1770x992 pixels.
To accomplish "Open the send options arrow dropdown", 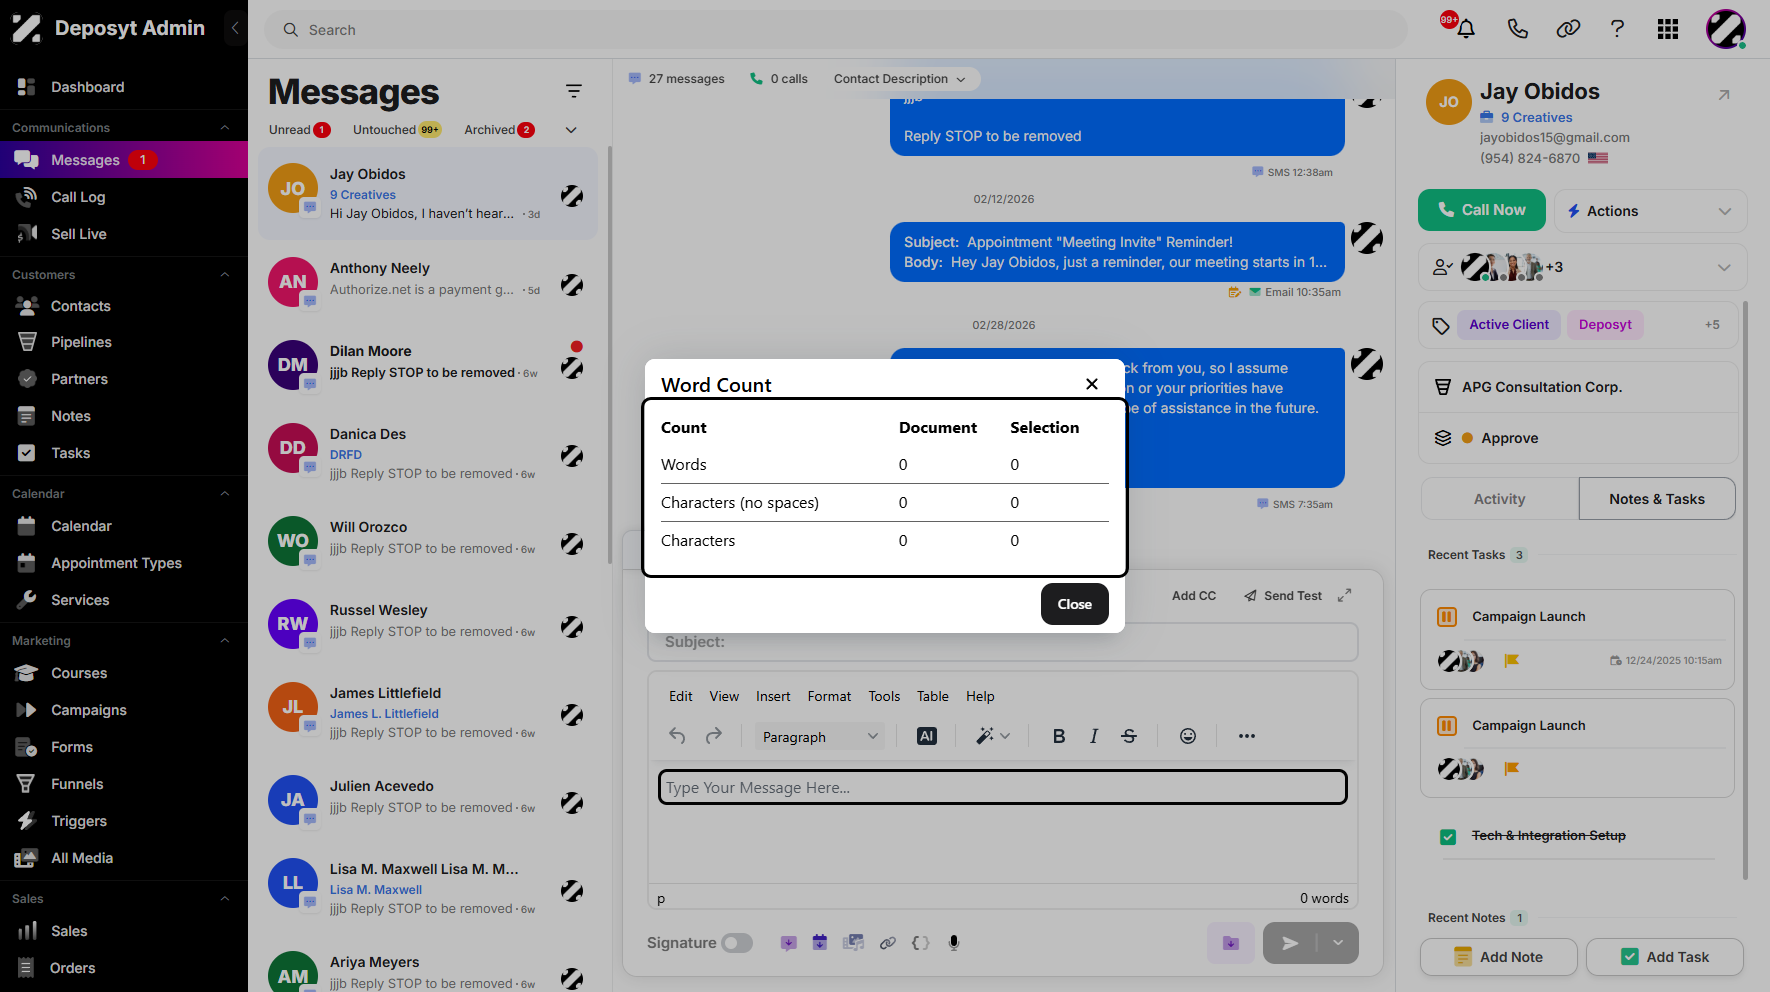I will [1338, 943].
